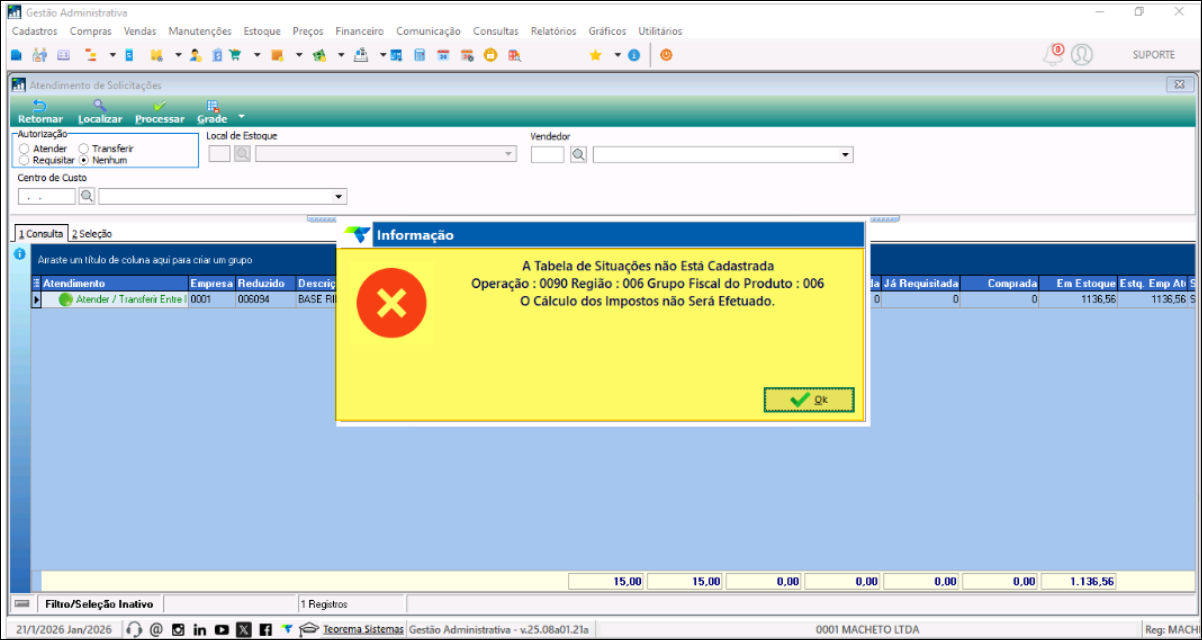Click the Ok button in the dialog

pos(809,400)
